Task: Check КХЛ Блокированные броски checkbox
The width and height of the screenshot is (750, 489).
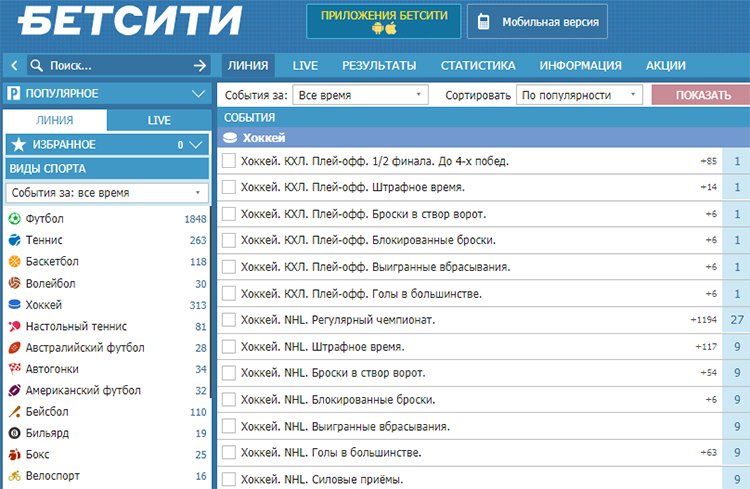Action: (229, 240)
